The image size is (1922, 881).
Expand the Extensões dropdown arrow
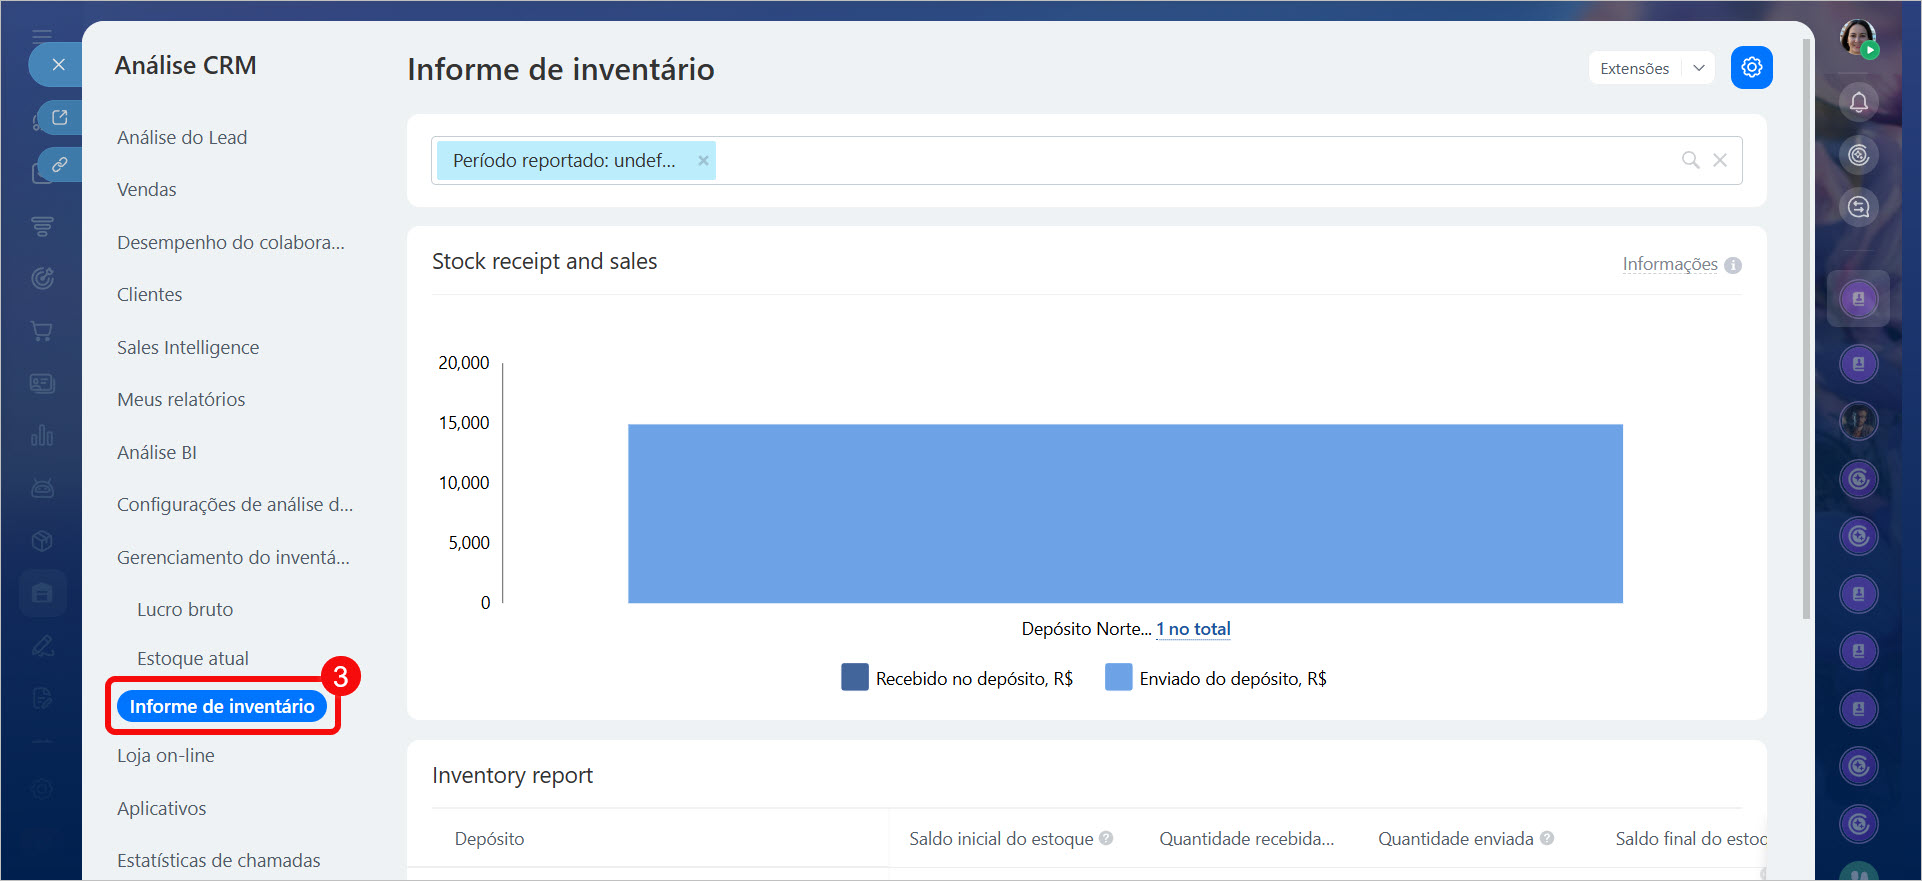[1698, 68]
